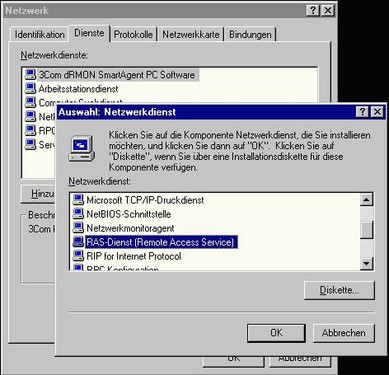Screen dimensions: 389x375
Task: Open the Netzwerkkarte tab
Action: click(x=191, y=34)
